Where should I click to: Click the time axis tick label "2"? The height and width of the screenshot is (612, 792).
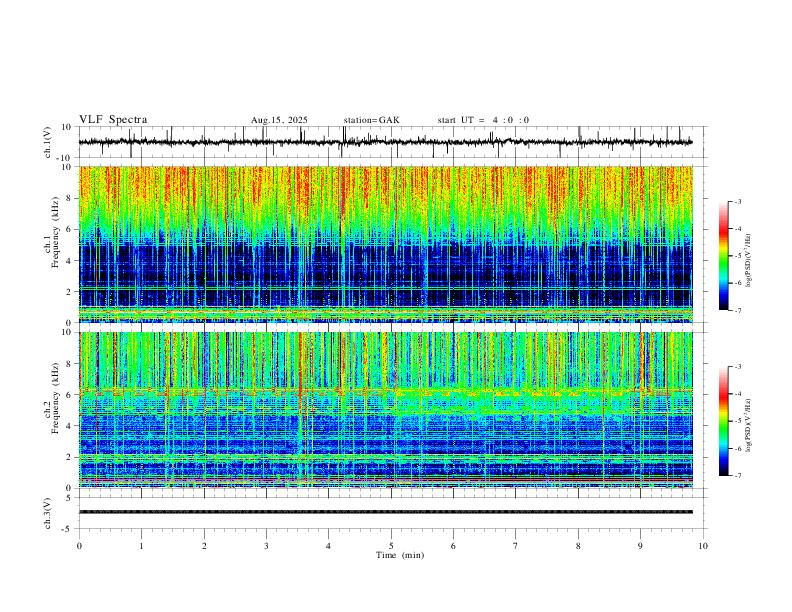pyautogui.click(x=204, y=546)
